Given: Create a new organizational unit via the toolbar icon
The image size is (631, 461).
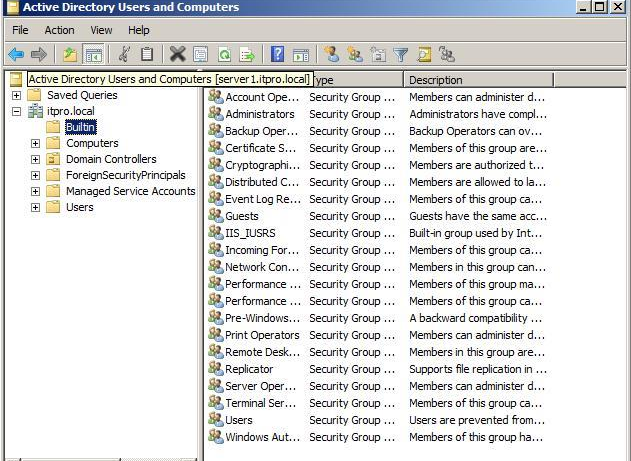Looking at the screenshot, I should pos(378,54).
